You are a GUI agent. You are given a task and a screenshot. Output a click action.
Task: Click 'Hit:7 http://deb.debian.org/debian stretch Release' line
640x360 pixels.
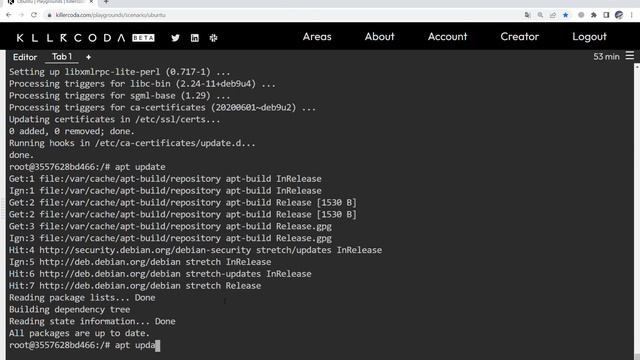click(135, 286)
